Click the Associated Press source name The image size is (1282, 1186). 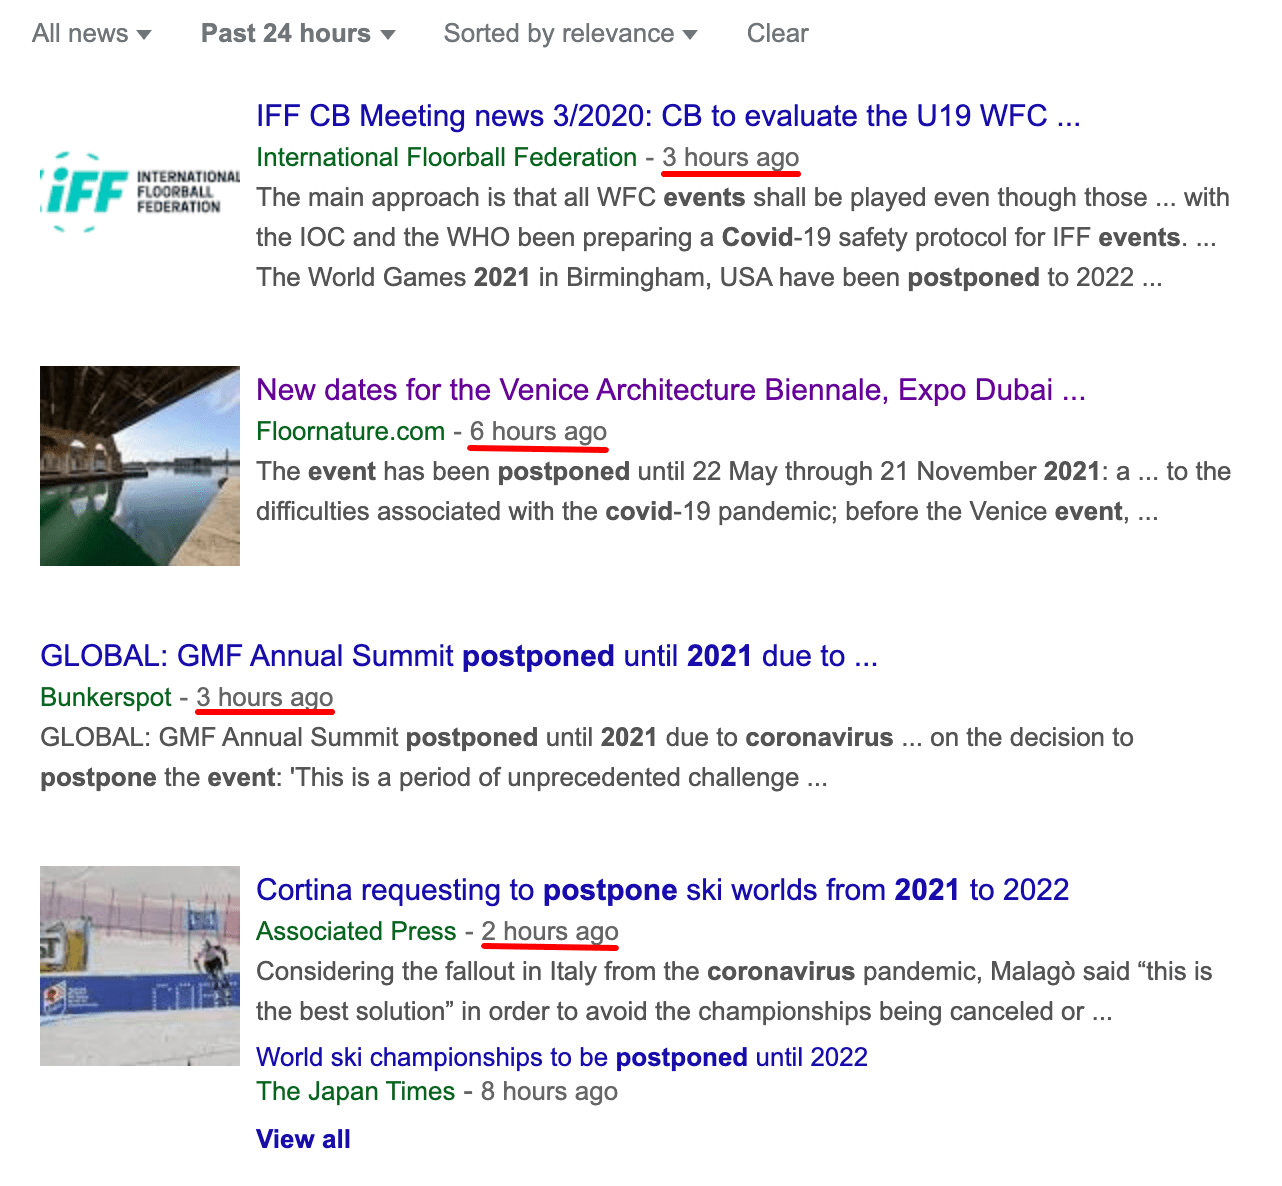[x=356, y=931]
